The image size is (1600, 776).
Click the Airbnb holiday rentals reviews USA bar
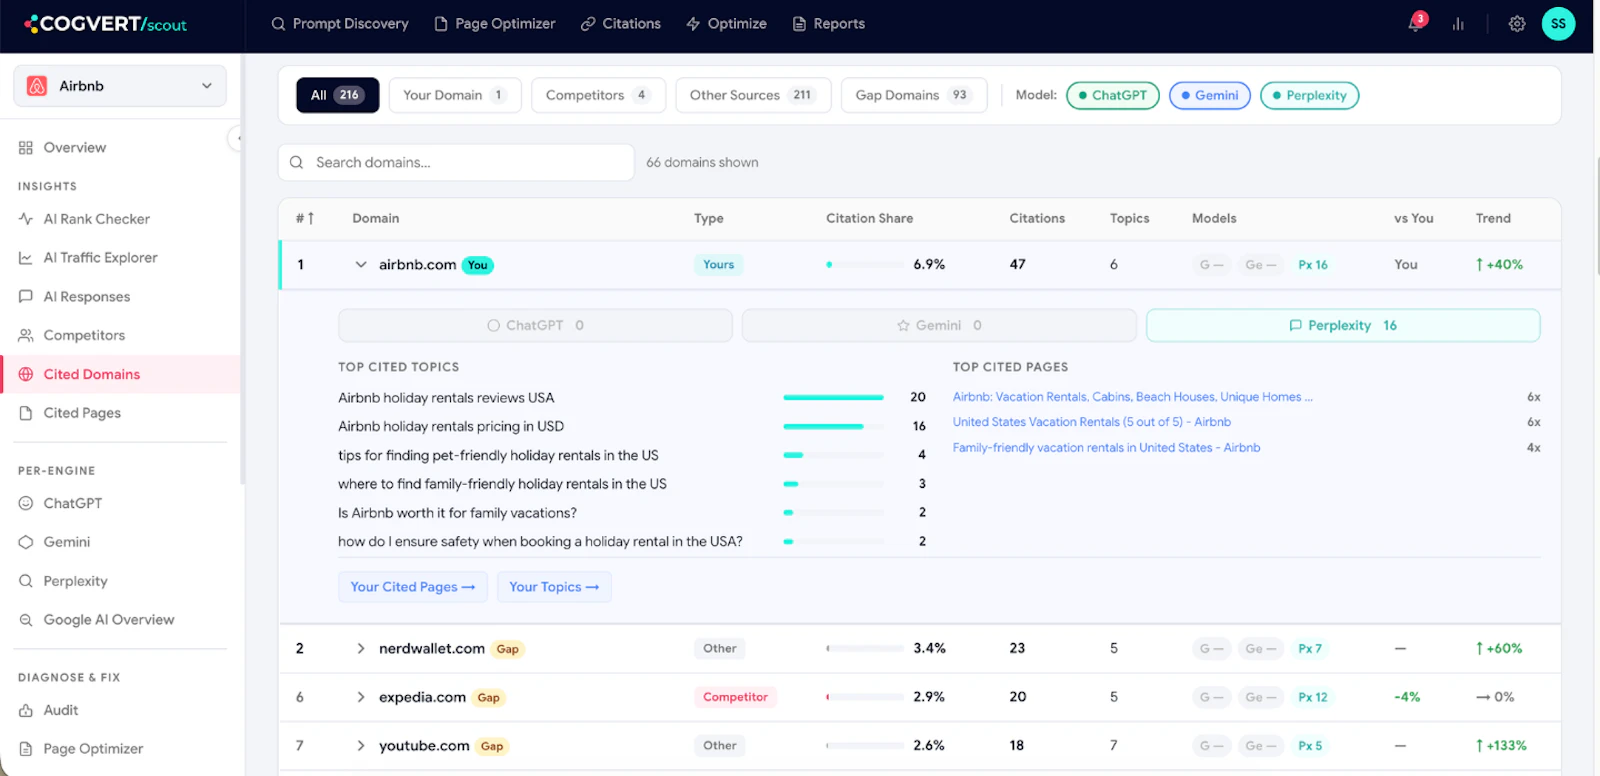tap(833, 398)
